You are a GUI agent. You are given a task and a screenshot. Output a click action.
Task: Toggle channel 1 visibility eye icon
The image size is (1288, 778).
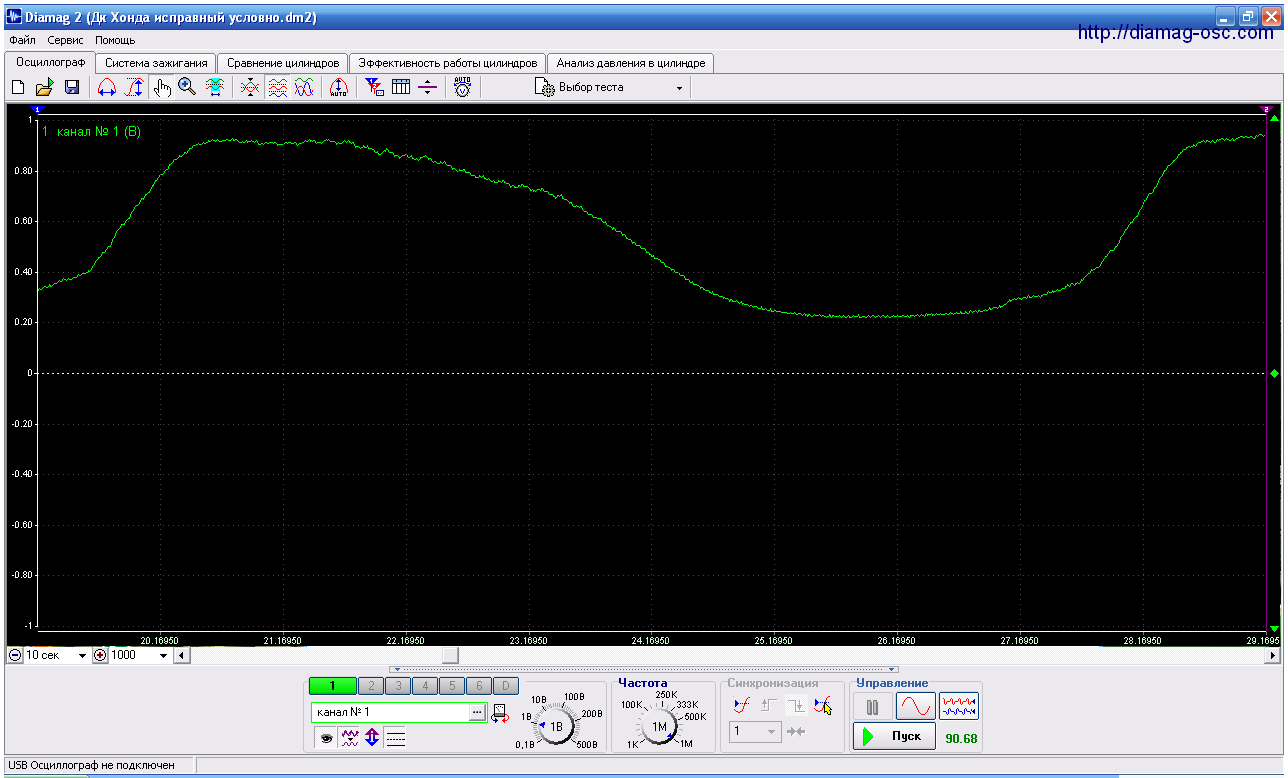pos(326,738)
